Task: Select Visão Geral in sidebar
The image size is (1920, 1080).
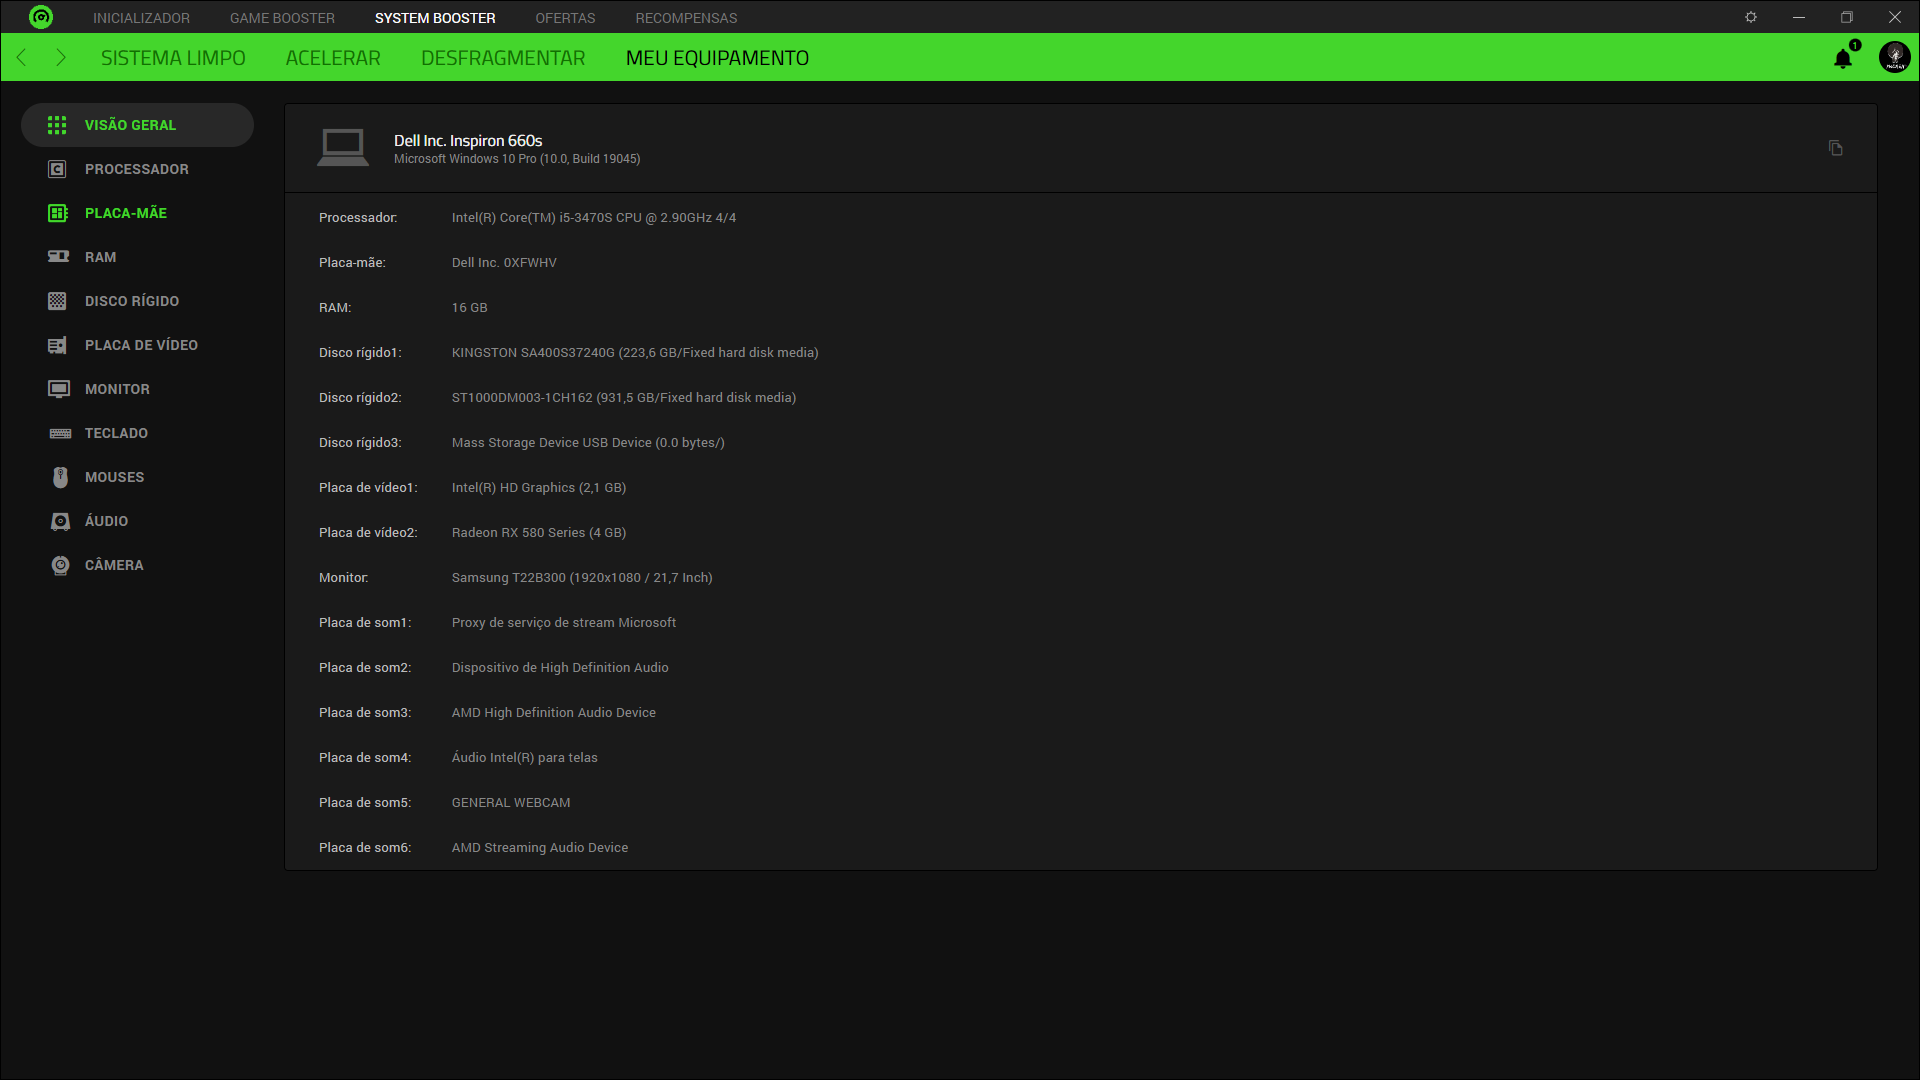Action: pyautogui.click(x=137, y=125)
